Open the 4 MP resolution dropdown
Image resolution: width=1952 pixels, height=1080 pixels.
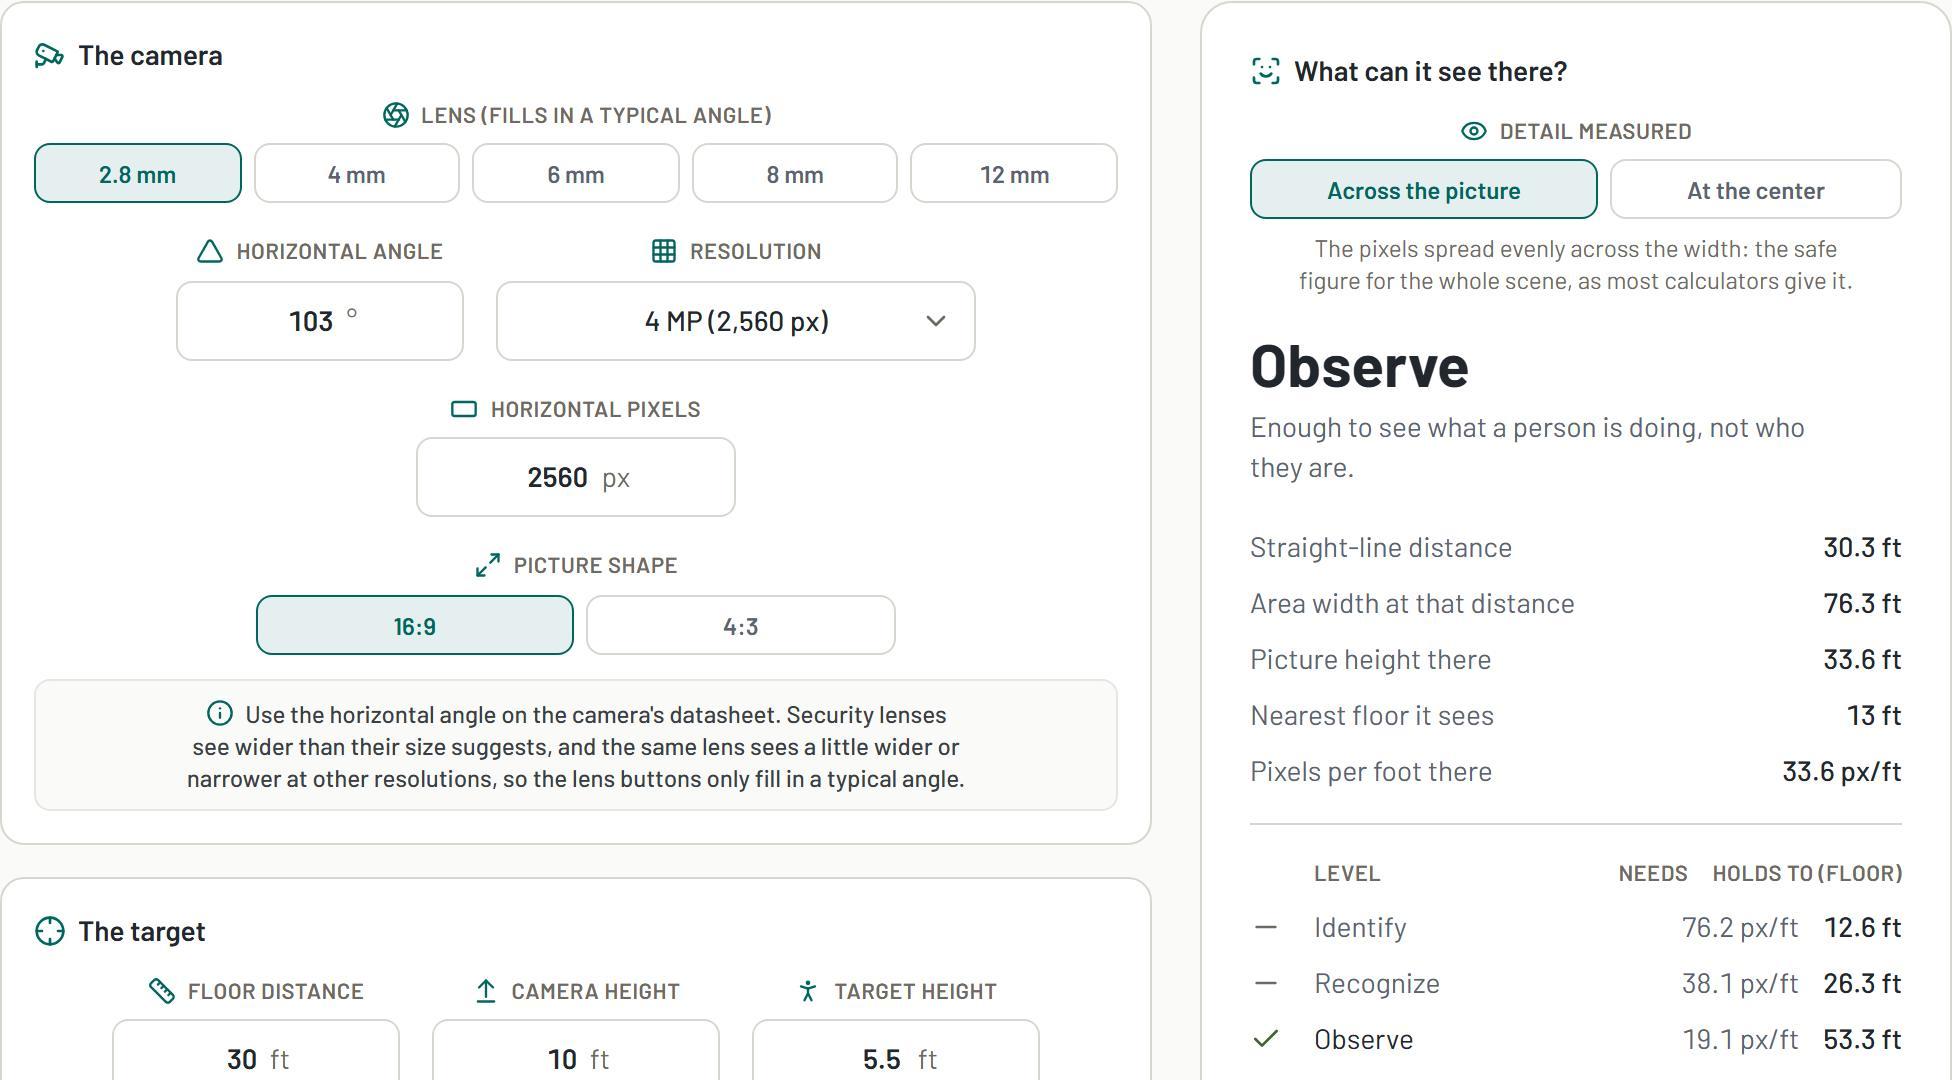736,321
